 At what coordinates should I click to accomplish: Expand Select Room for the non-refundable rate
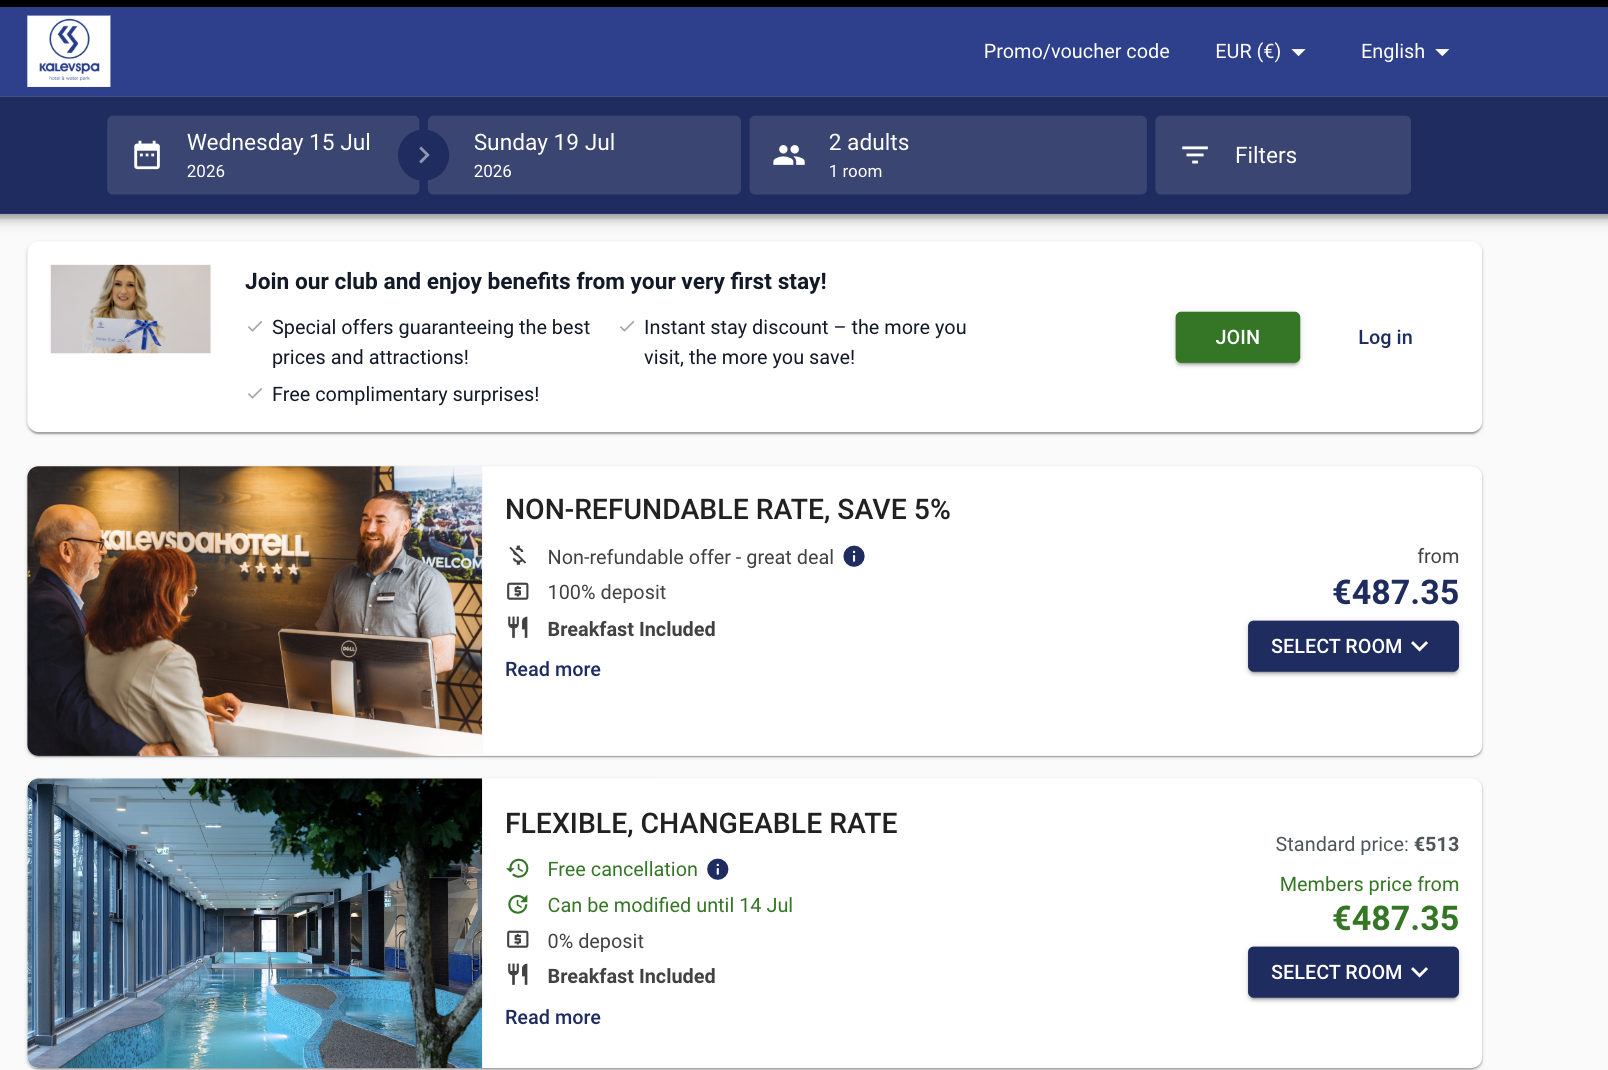(1353, 646)
